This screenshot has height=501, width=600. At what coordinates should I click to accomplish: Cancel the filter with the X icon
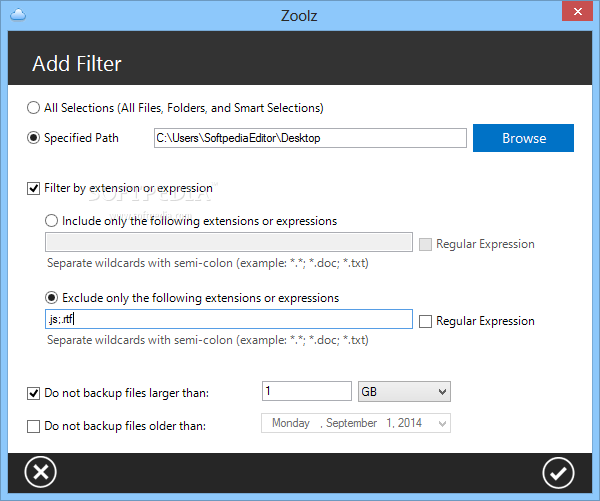[40, 472]
